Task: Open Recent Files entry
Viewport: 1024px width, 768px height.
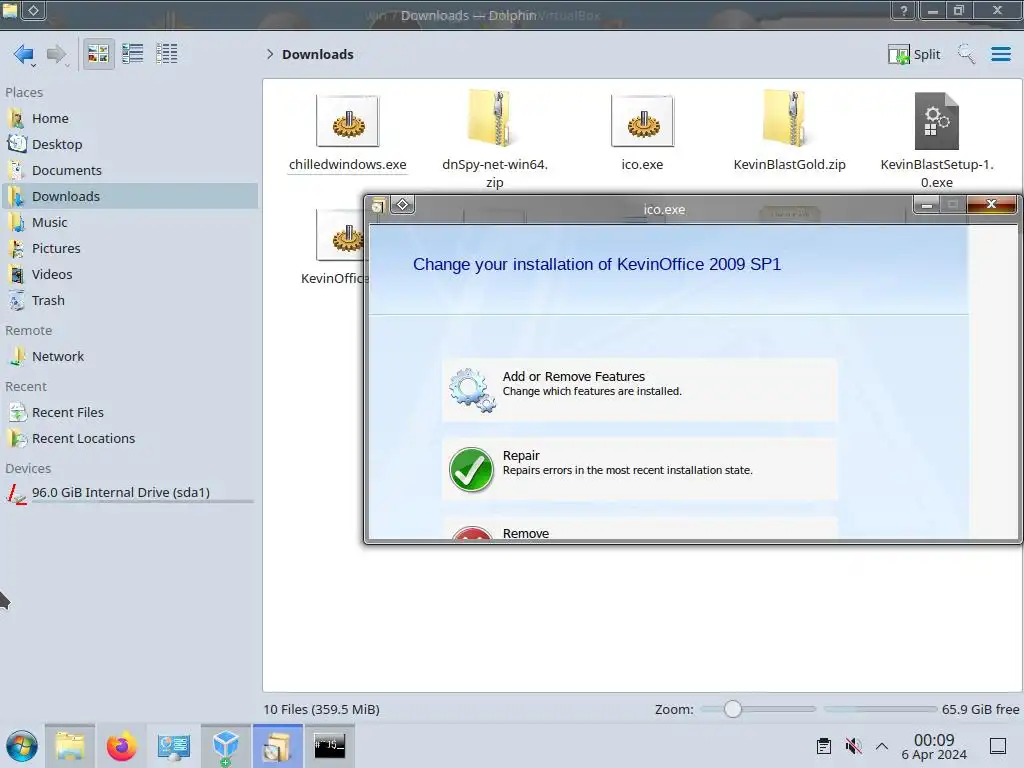Action: 129,413
